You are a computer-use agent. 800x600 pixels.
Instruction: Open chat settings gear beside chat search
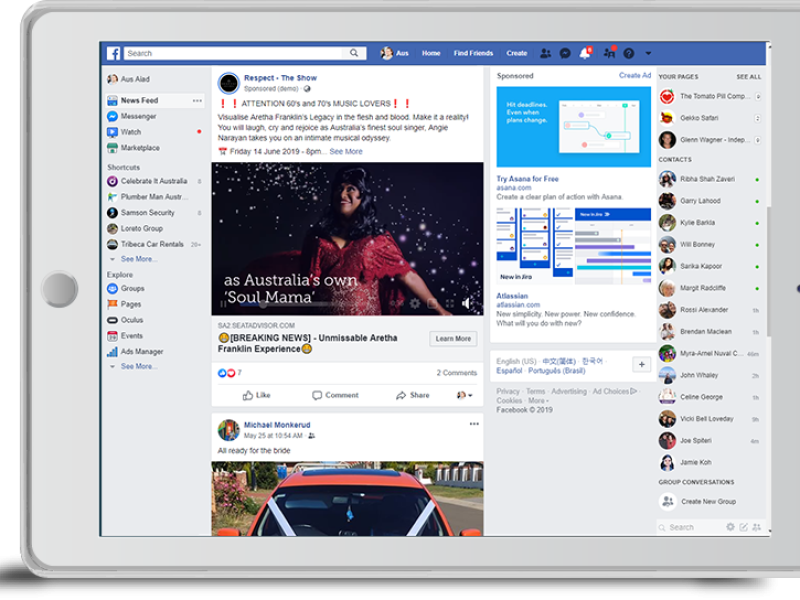coord(731,527)
